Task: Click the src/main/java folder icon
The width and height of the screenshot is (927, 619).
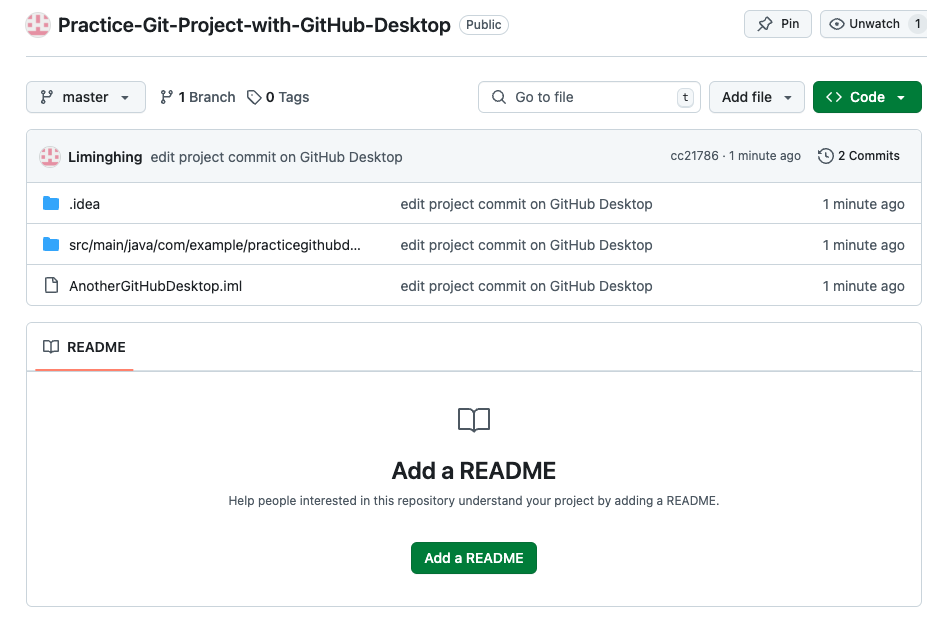Action: tap(51, 244)
